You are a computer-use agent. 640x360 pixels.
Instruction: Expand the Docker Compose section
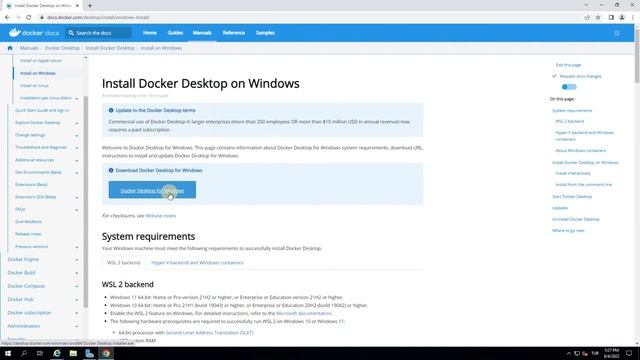tap(76, 287)
